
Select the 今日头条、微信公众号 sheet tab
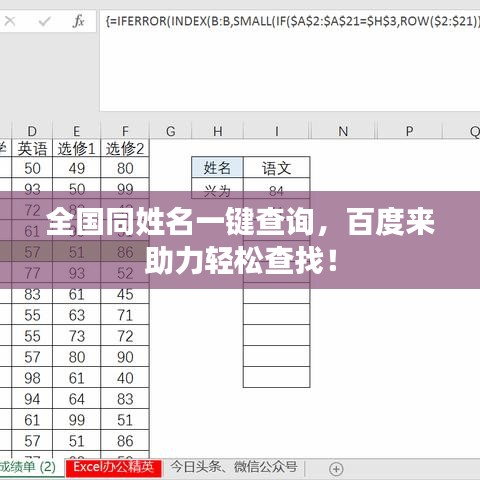click(234, 467)
